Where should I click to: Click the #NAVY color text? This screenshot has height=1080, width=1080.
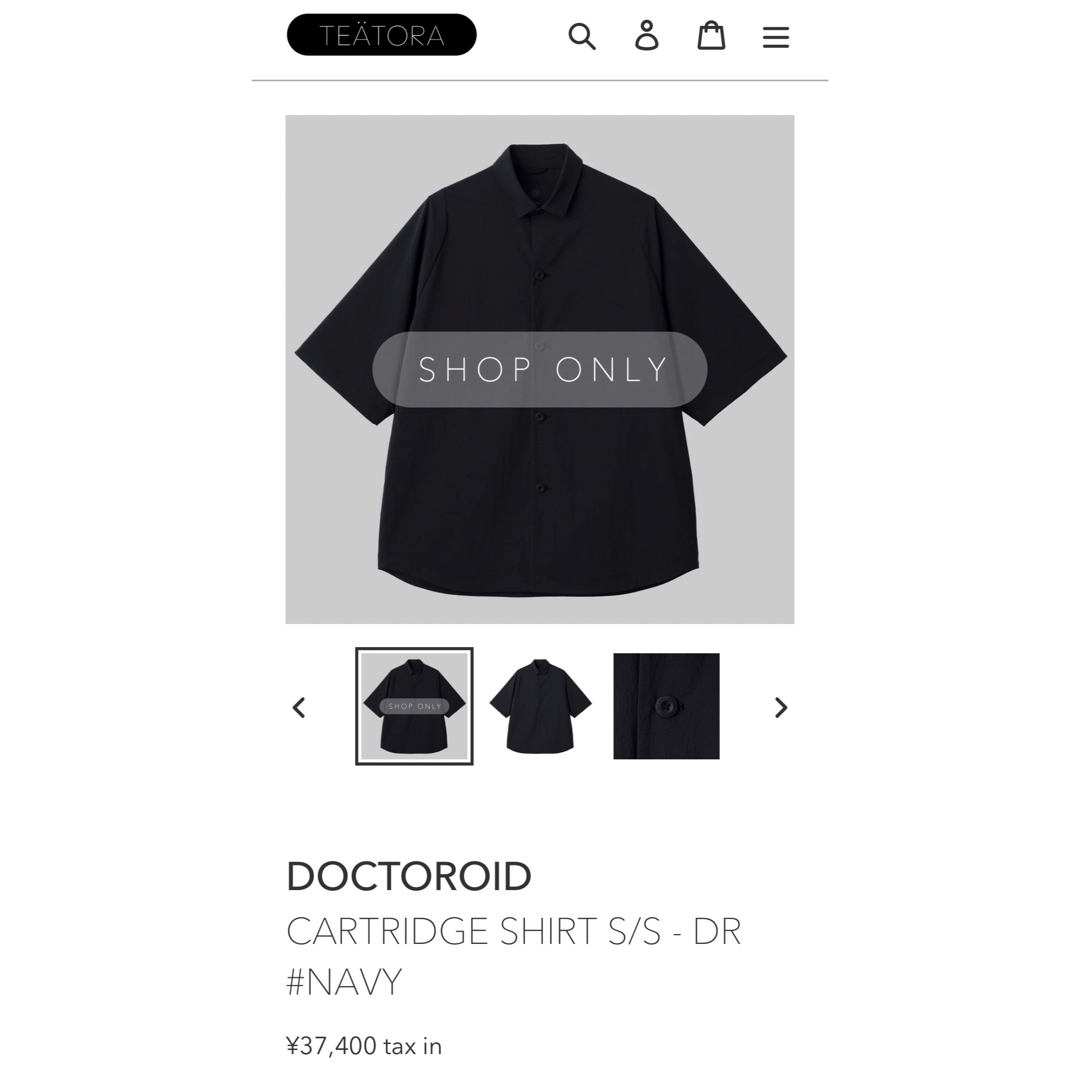pos(344,982)
